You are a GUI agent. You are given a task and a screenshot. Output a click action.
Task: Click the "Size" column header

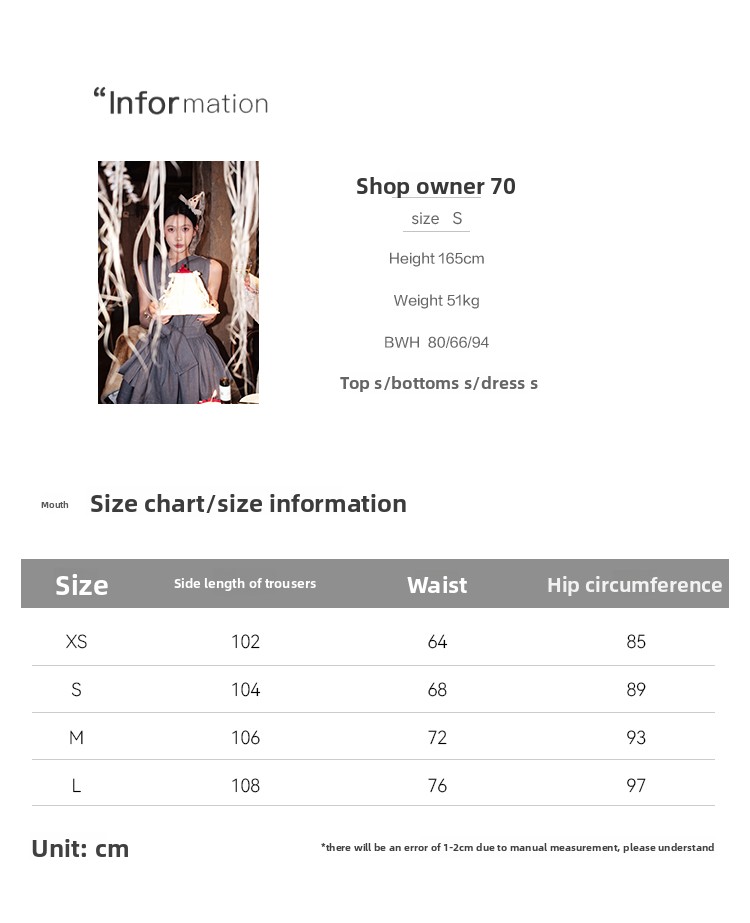click(81, 585)
